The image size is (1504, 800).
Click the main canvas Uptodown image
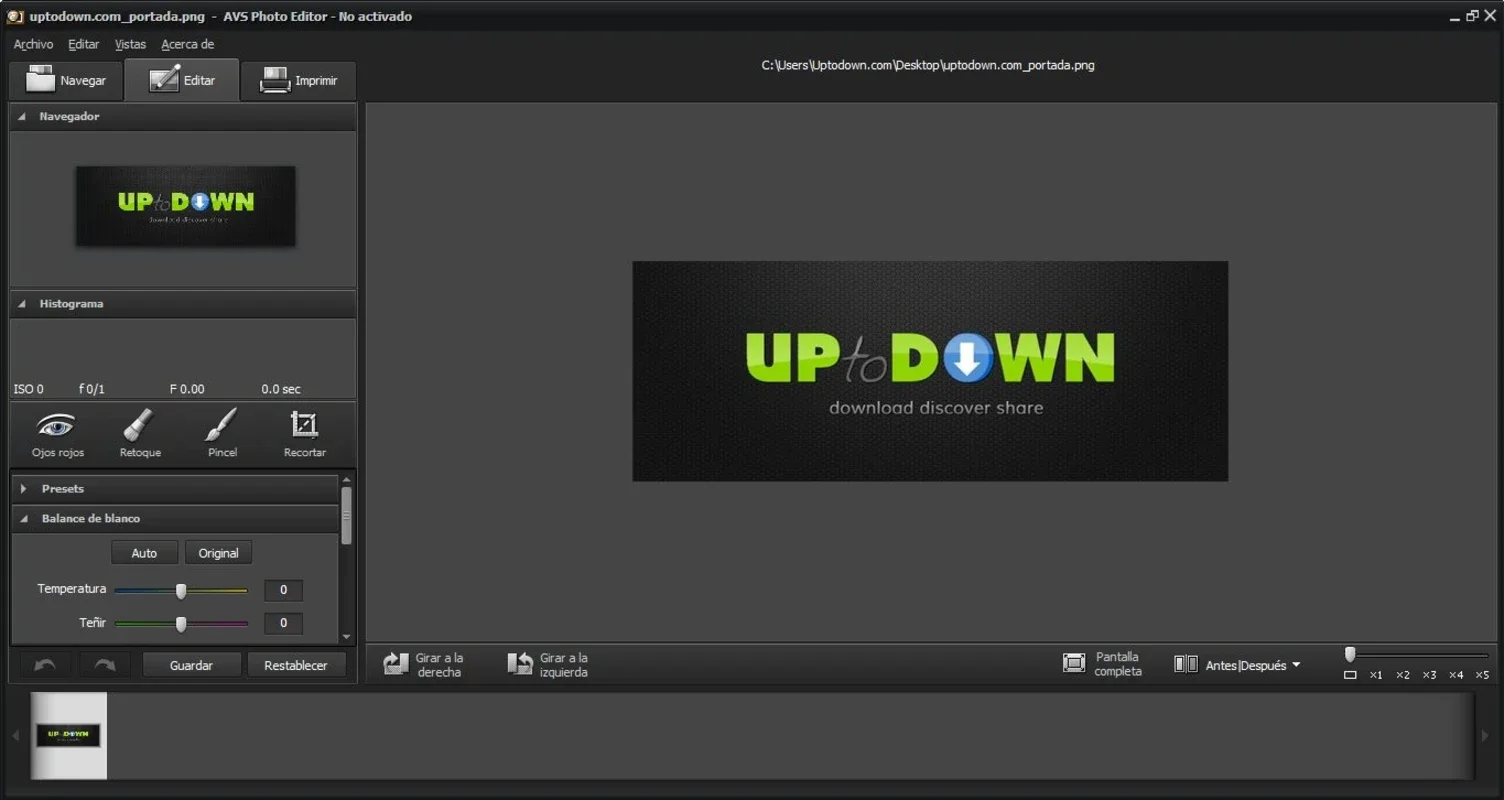[930, 371]
